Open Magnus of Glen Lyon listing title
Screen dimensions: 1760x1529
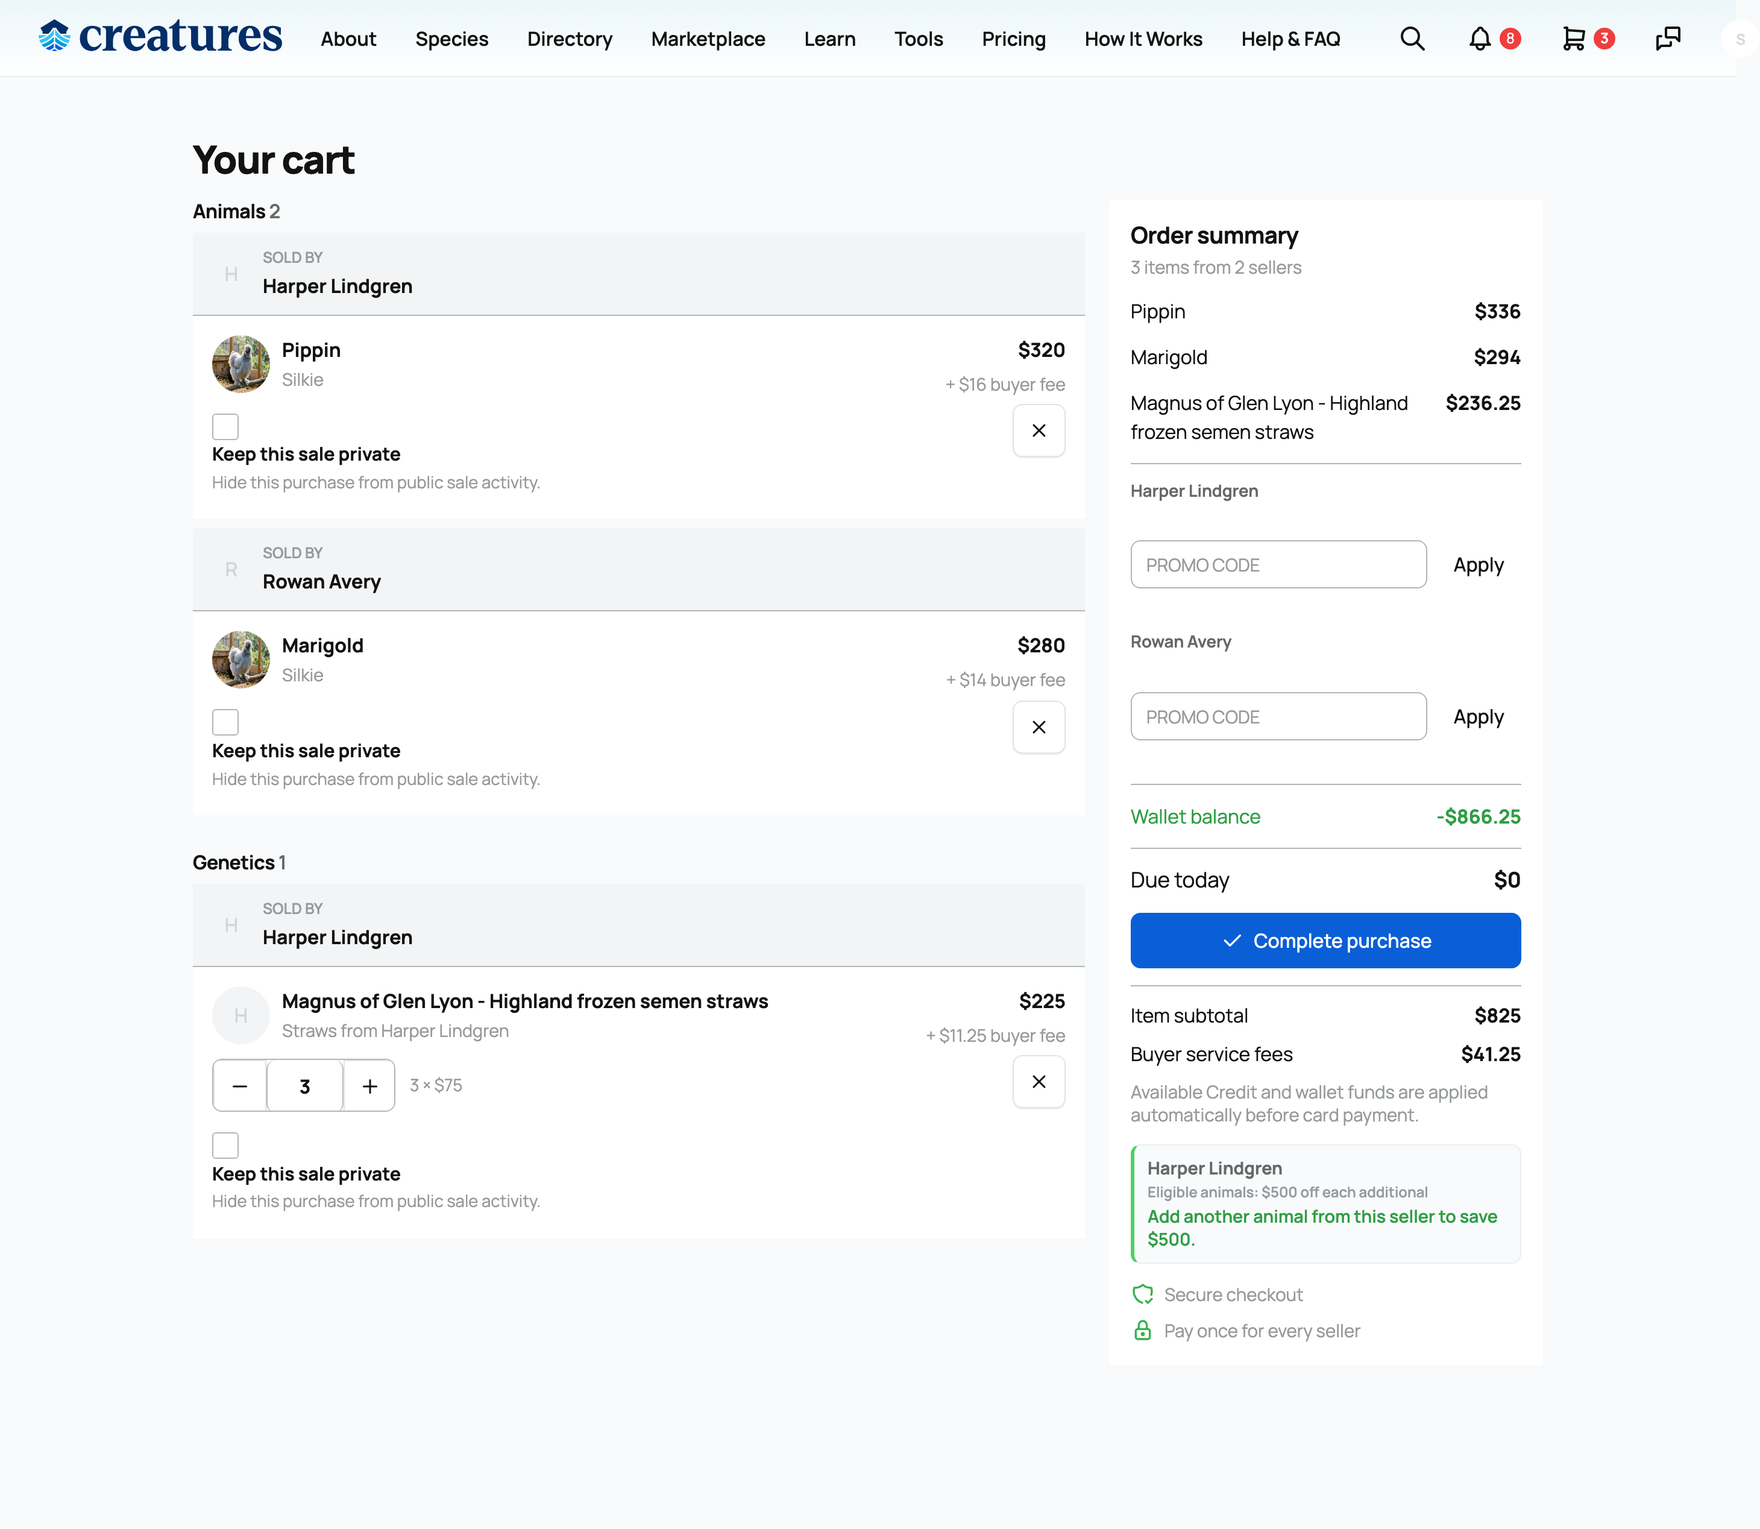click(525, 1002)
